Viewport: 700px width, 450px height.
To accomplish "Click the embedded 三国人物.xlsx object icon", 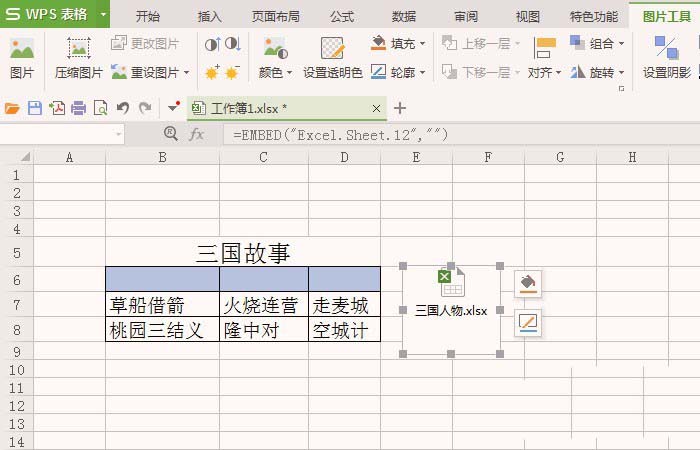I will pyautogui.click(x=451, y=283).
